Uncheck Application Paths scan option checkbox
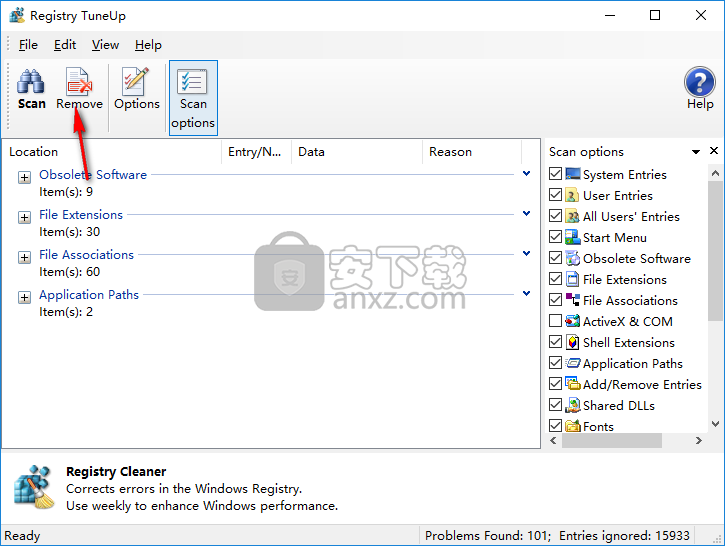Screen dimensions: 725x546 point(555,362)
